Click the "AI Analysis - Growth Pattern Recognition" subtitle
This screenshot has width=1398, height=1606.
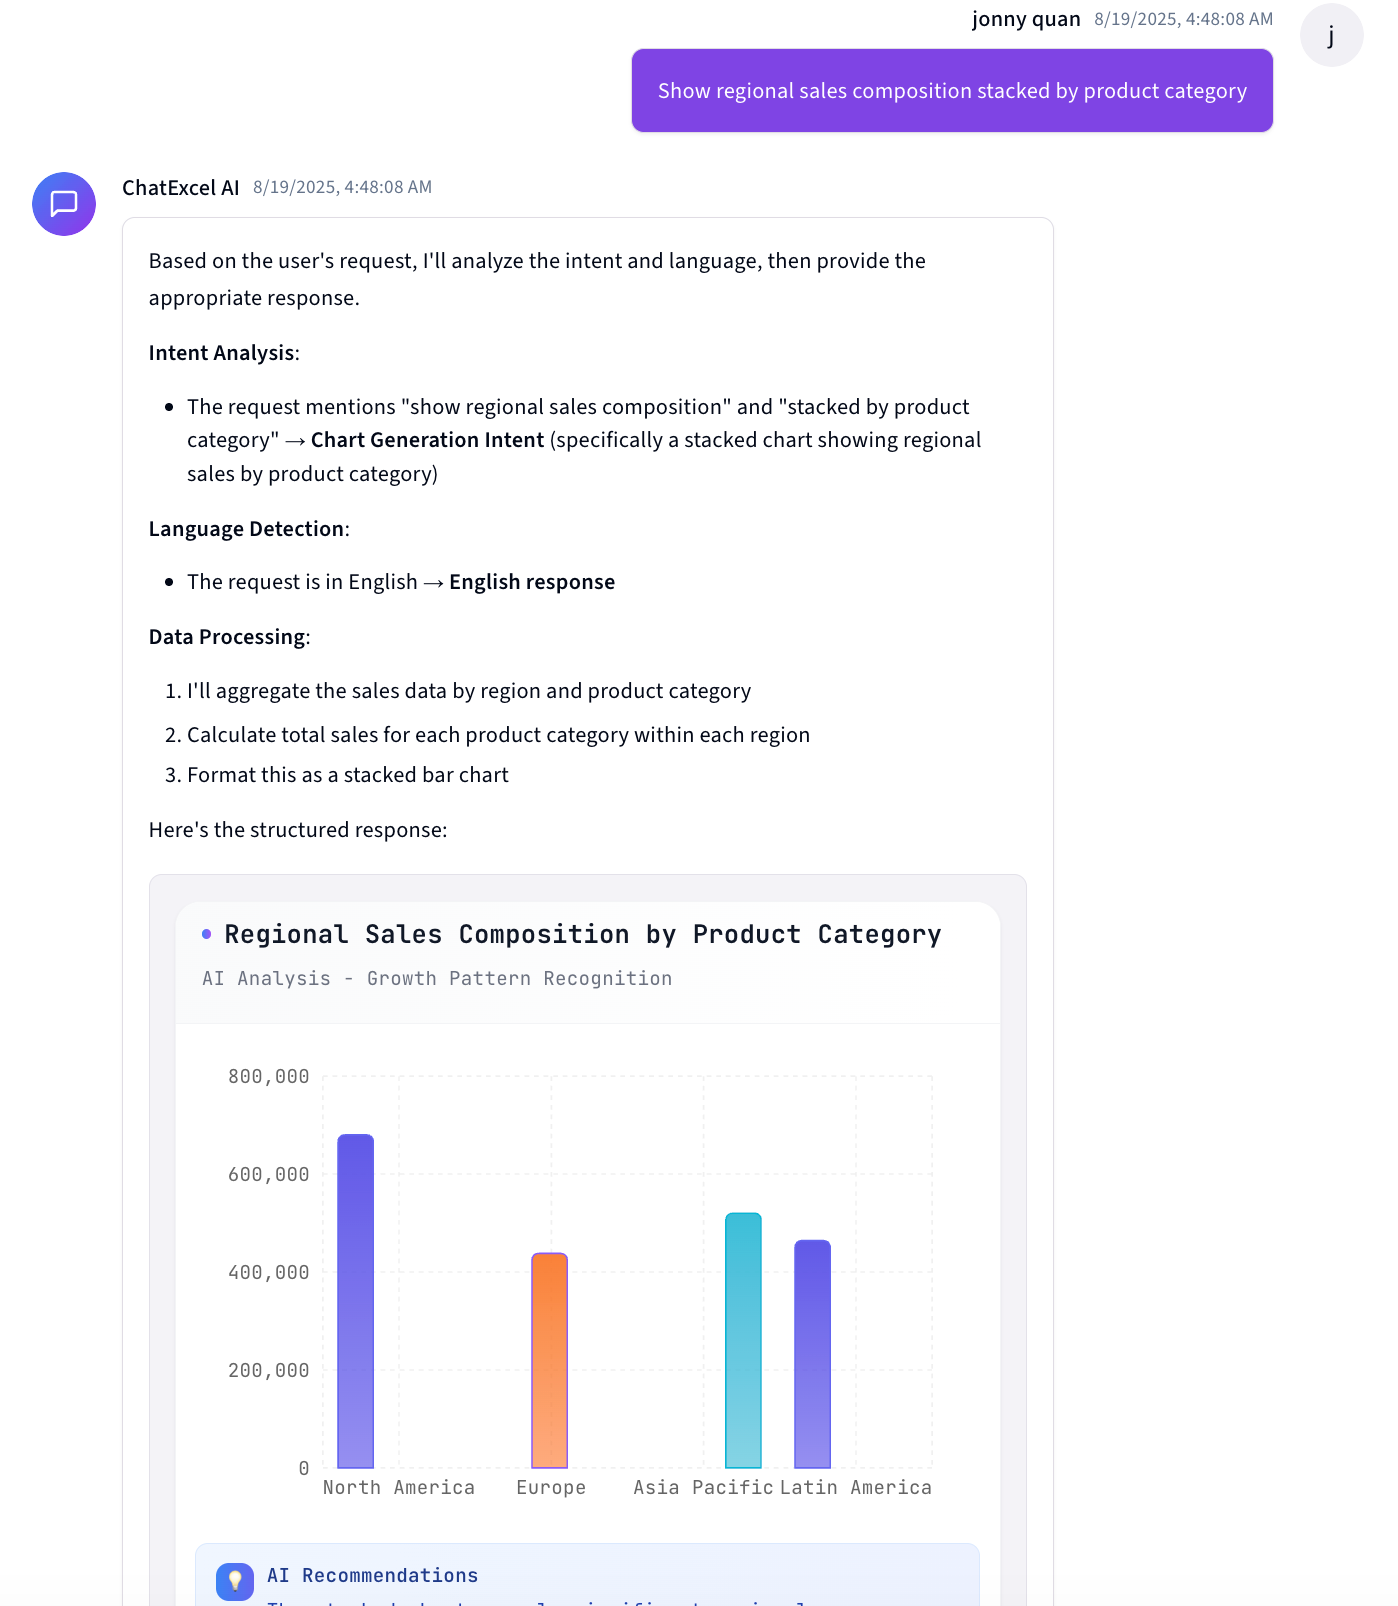pyautogui.click(x=436, y=978)
